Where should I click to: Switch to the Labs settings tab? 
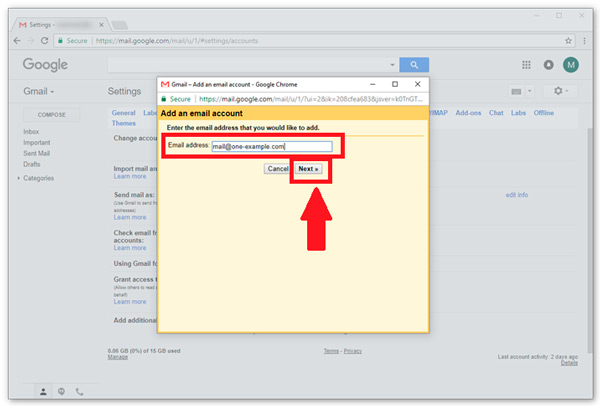[518, 113]
